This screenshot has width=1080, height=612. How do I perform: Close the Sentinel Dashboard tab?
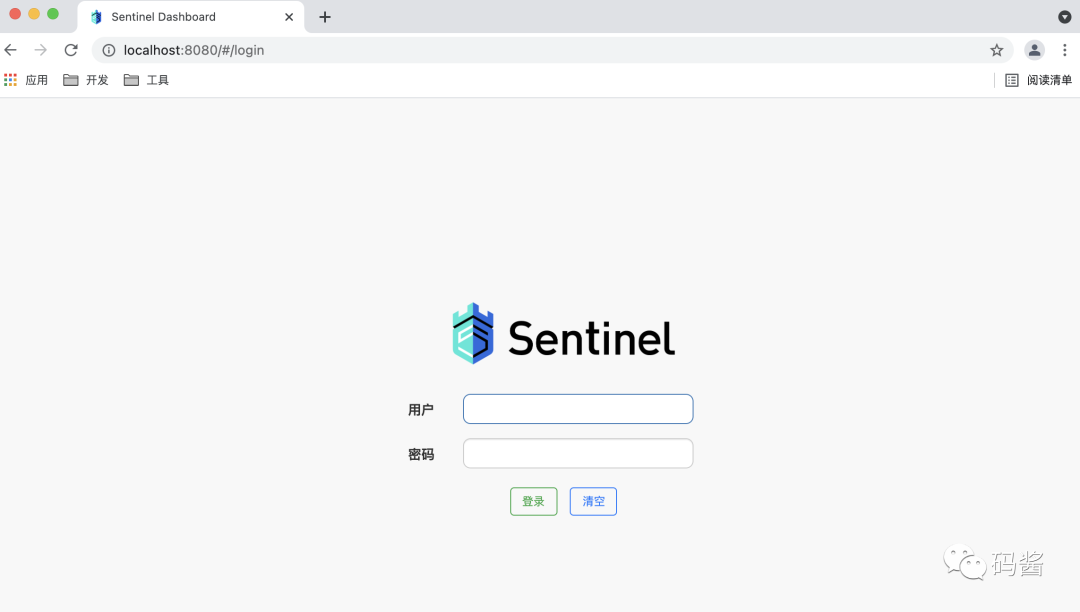click(289, 17)
